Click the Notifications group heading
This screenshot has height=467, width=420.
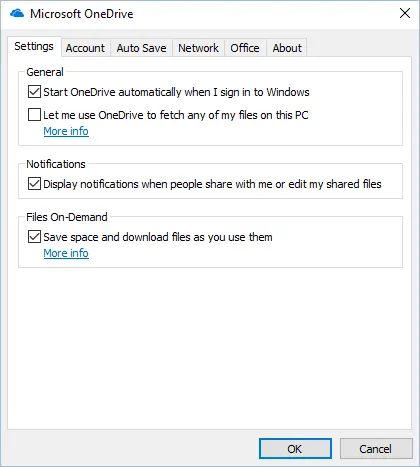click(x=56, y=164)
